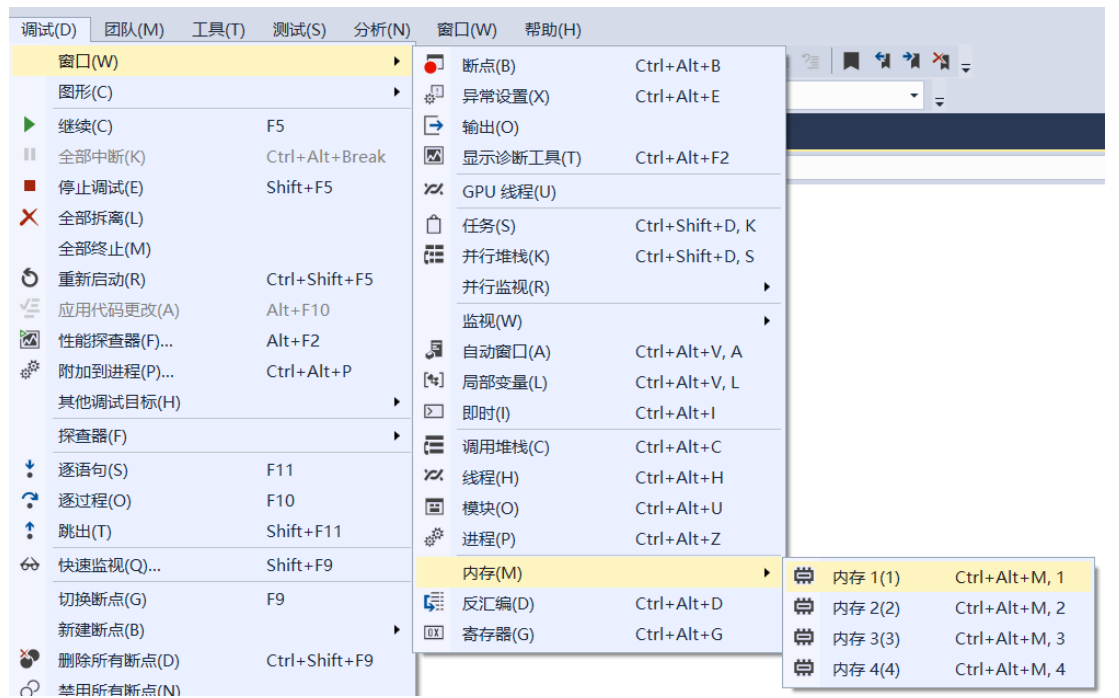Open the 测试(S) menu

(299, 29)
